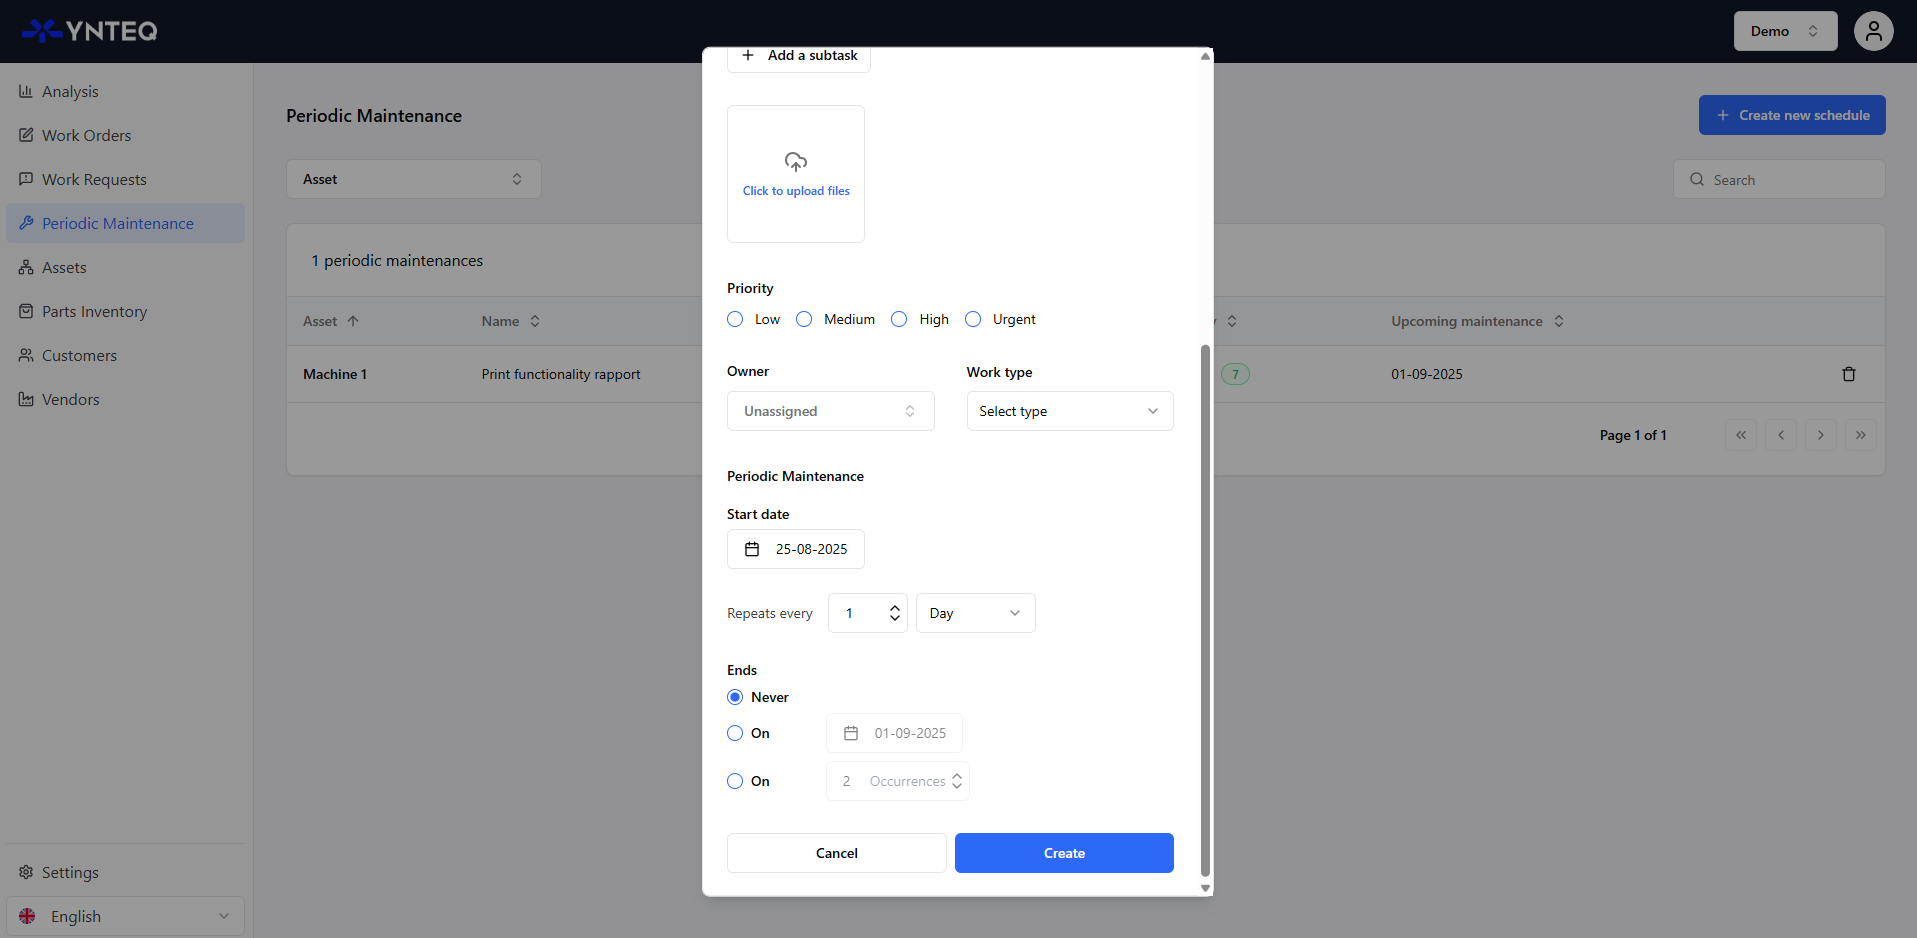This screenshot has height=938, width=1917.
Task: Select the Low priority radio button
Action: click(735, 319)
